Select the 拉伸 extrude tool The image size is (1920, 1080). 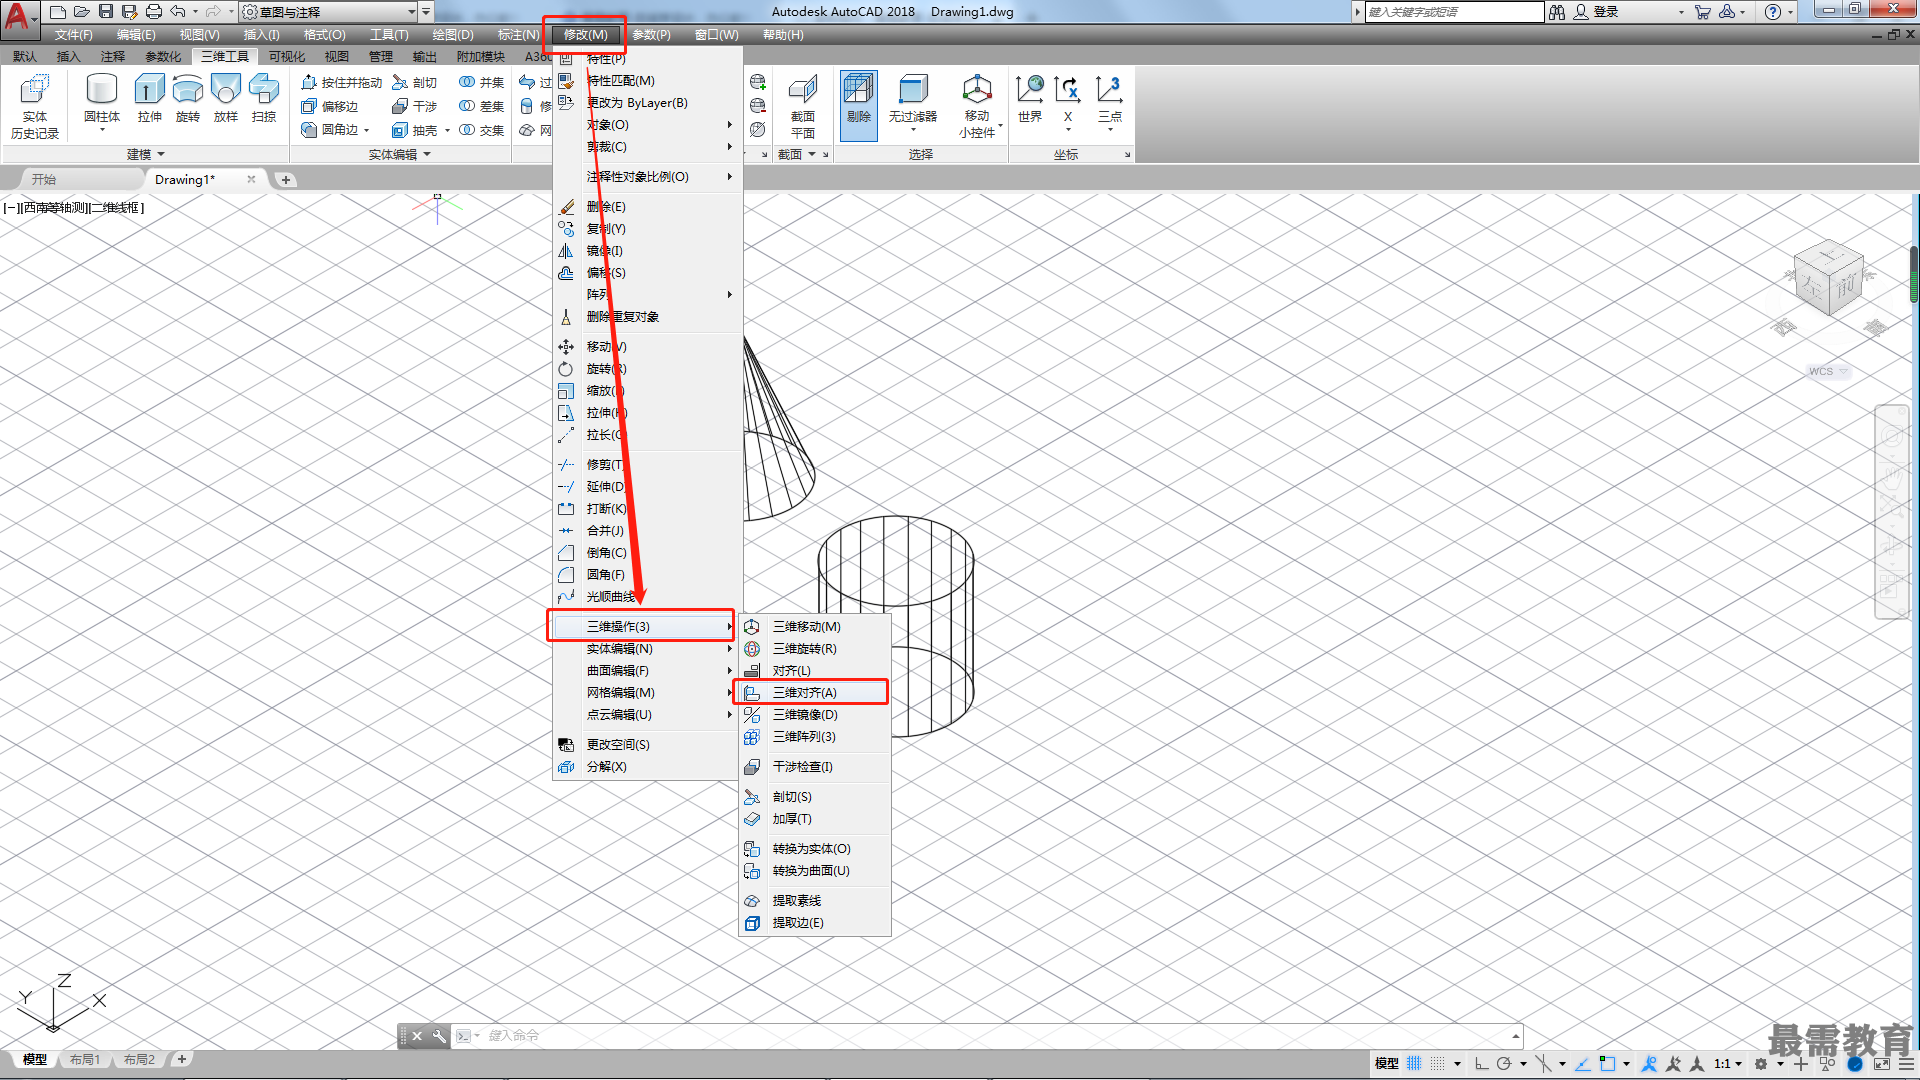[149, 98]
